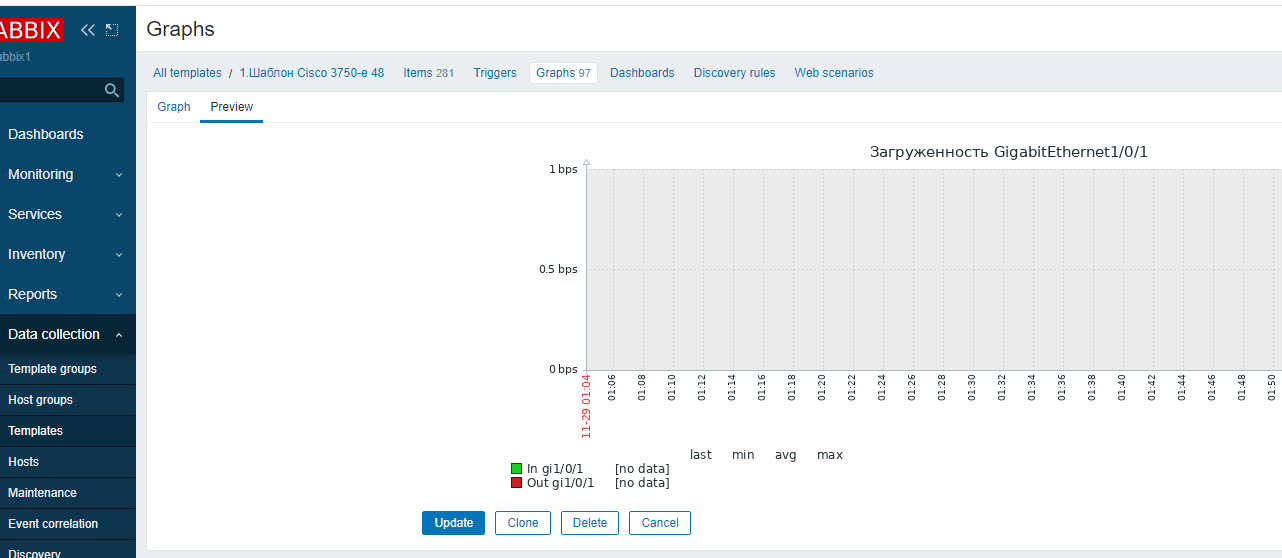Click the Reports chevron arrow

pyautogui.click(x=119, y=295)
